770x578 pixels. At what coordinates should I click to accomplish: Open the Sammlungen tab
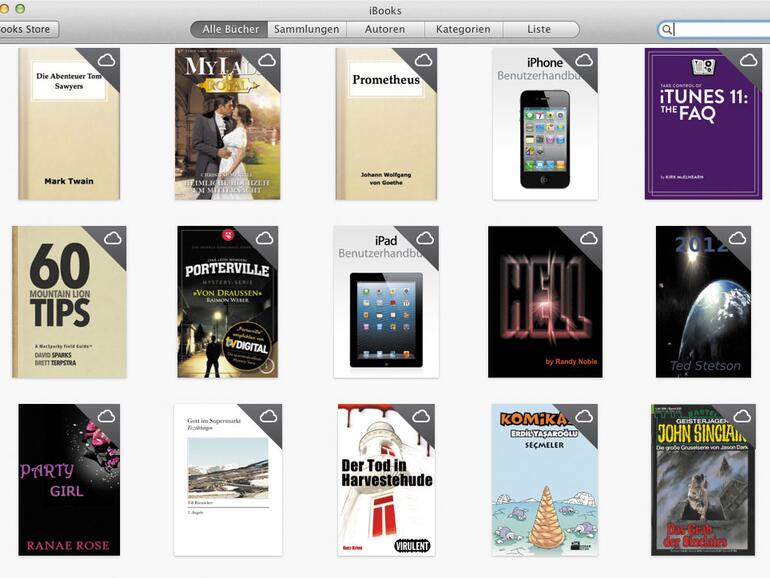tap(307, 29)
